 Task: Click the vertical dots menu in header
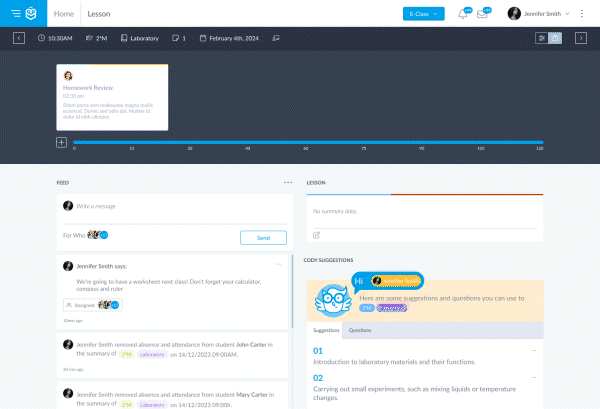click(581, 14)
